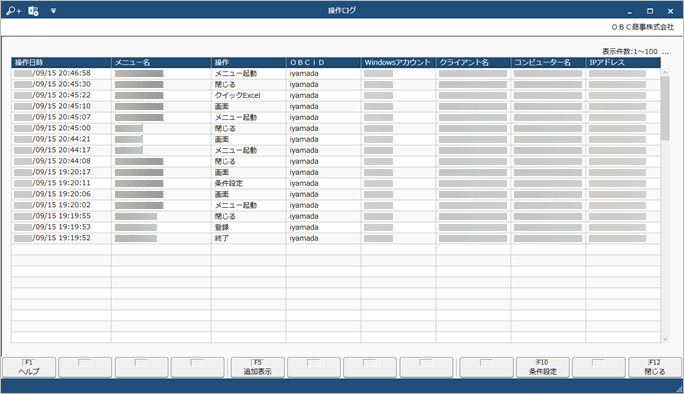Select the row dated 09/15 20:46:58

[x=336, y=73]
